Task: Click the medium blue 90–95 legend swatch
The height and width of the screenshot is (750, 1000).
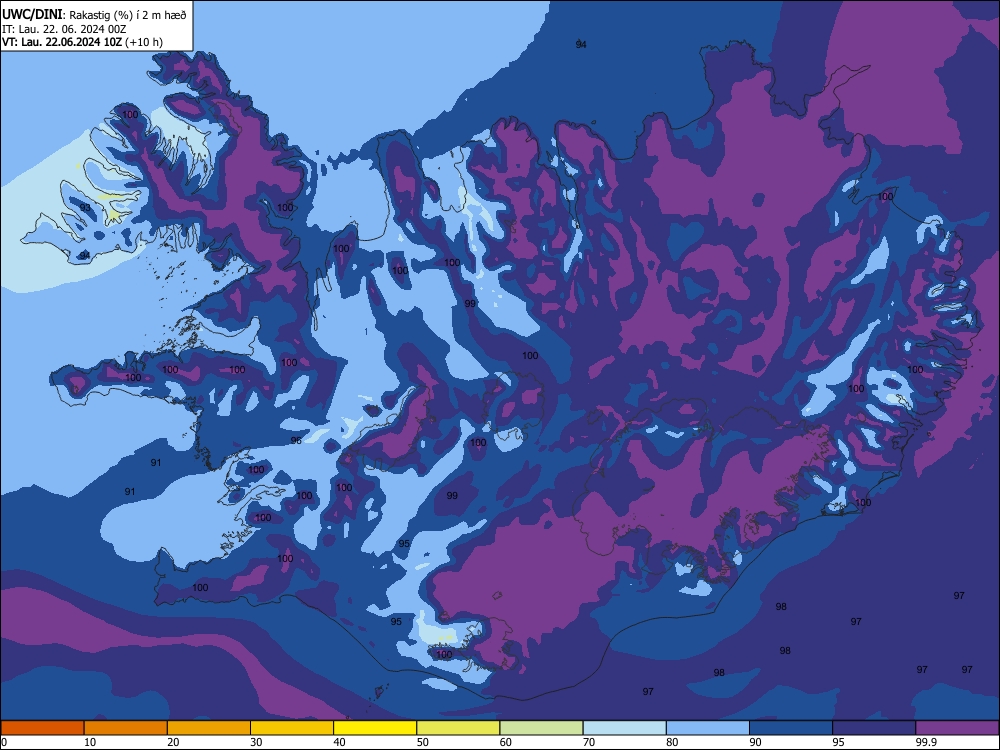Action: pyautogui.click(x=791, y=728)
